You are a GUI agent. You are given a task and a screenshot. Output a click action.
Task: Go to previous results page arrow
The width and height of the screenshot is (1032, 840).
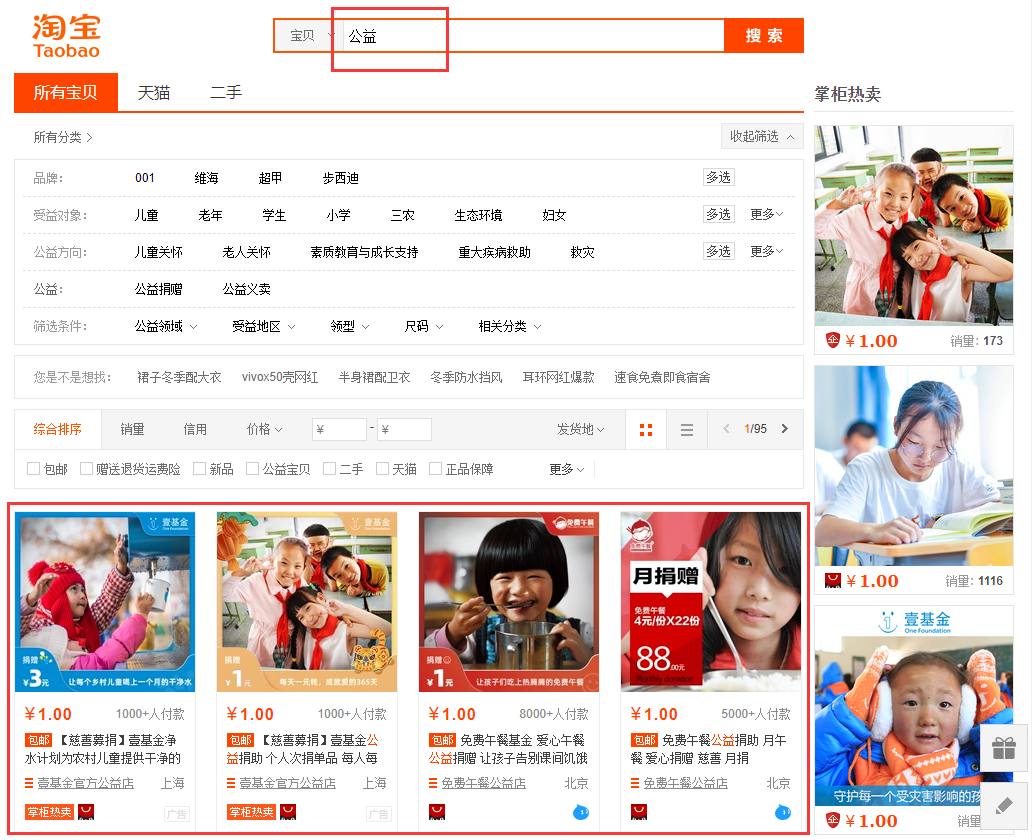pos(726,429)
